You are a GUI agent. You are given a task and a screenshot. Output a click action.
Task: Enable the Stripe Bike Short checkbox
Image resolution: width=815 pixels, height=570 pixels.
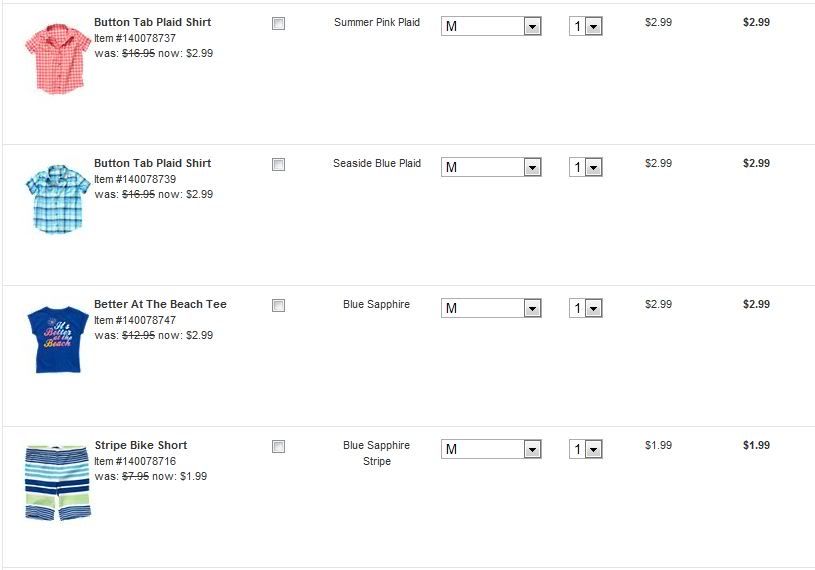pos(278,446)
